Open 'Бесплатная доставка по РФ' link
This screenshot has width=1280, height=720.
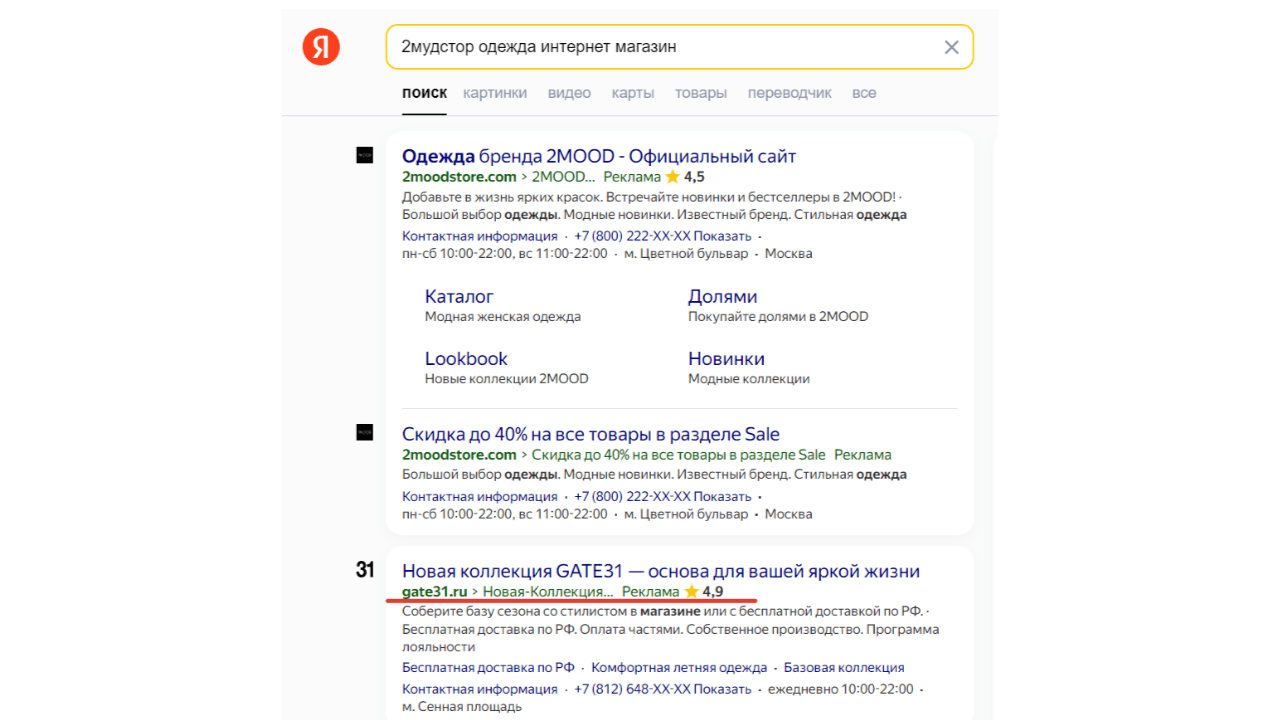(488, 667)
